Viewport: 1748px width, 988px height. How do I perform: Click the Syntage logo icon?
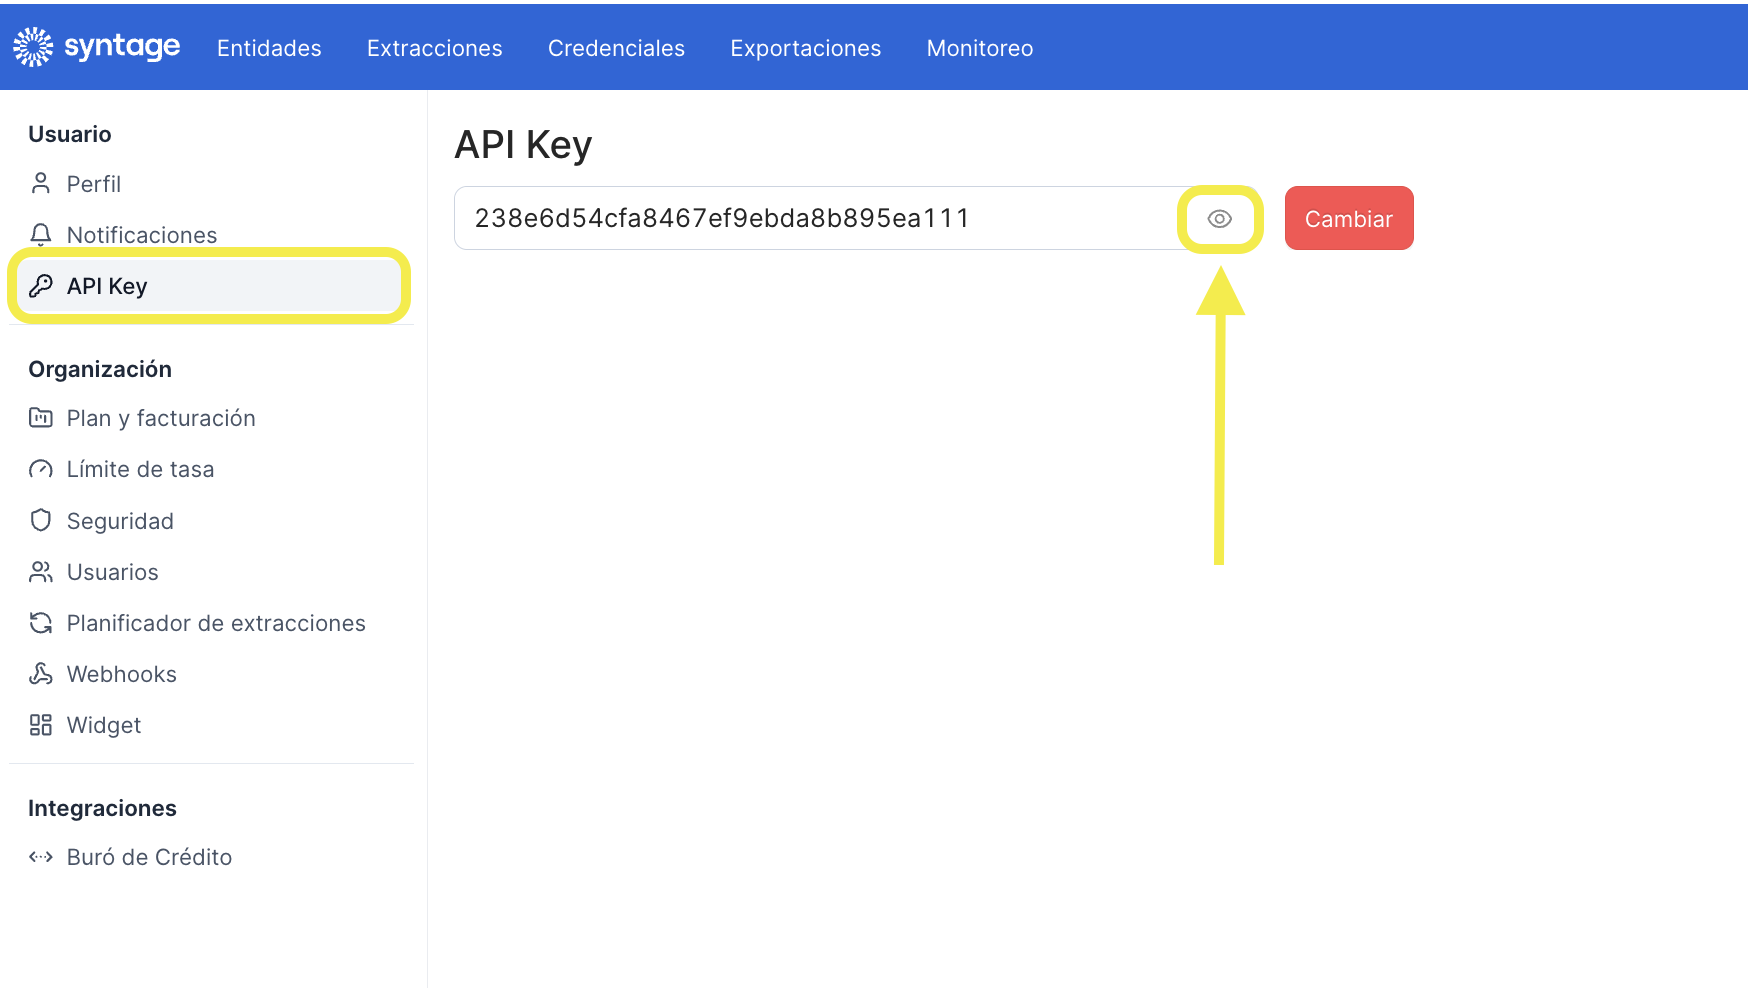point(33,45)
